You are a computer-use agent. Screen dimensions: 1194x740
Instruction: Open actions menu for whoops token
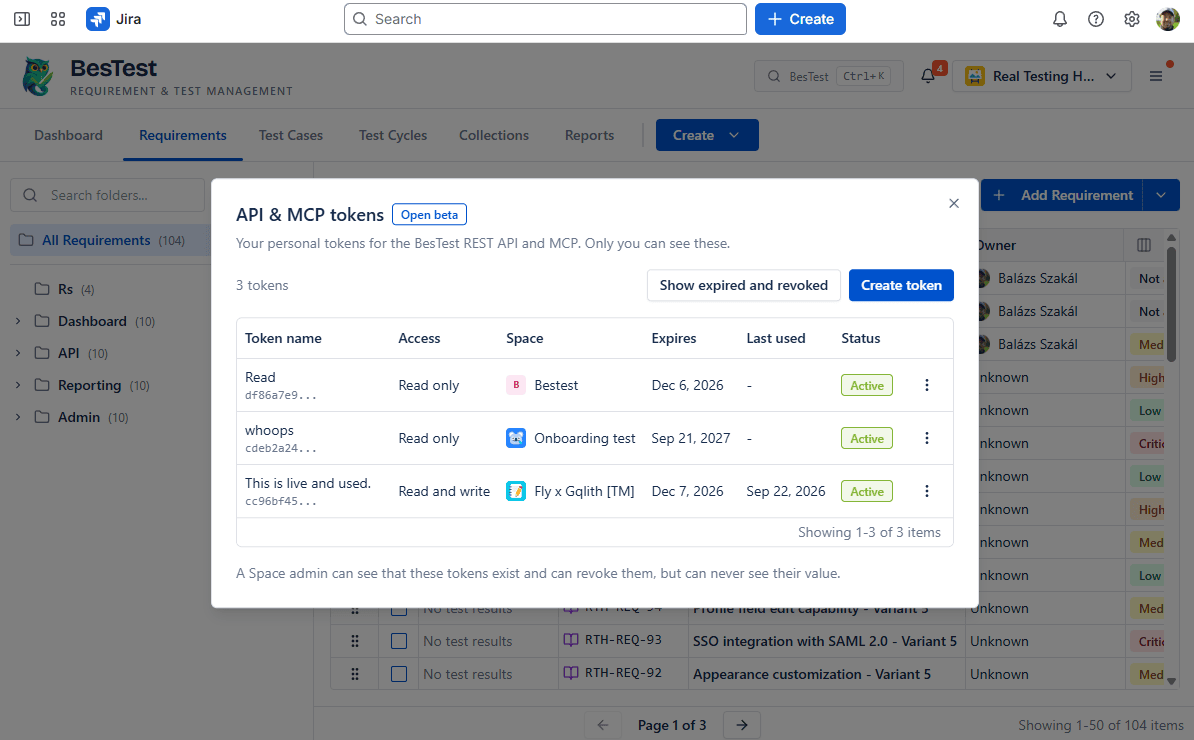(x=927, y=439)
